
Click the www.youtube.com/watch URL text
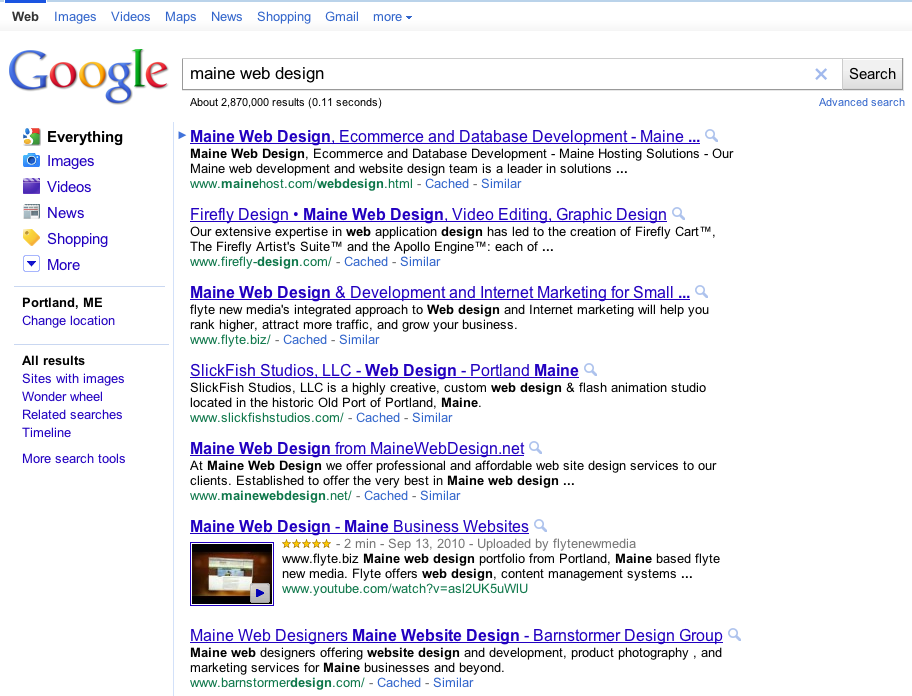(x=405, y=589)
